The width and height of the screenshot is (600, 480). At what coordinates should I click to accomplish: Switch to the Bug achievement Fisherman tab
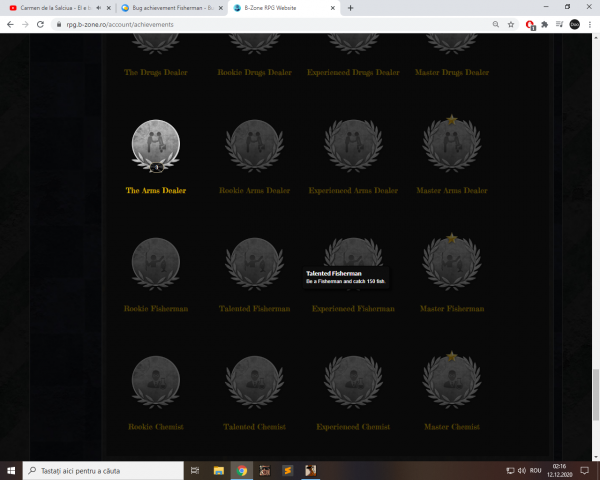(172, 8)
